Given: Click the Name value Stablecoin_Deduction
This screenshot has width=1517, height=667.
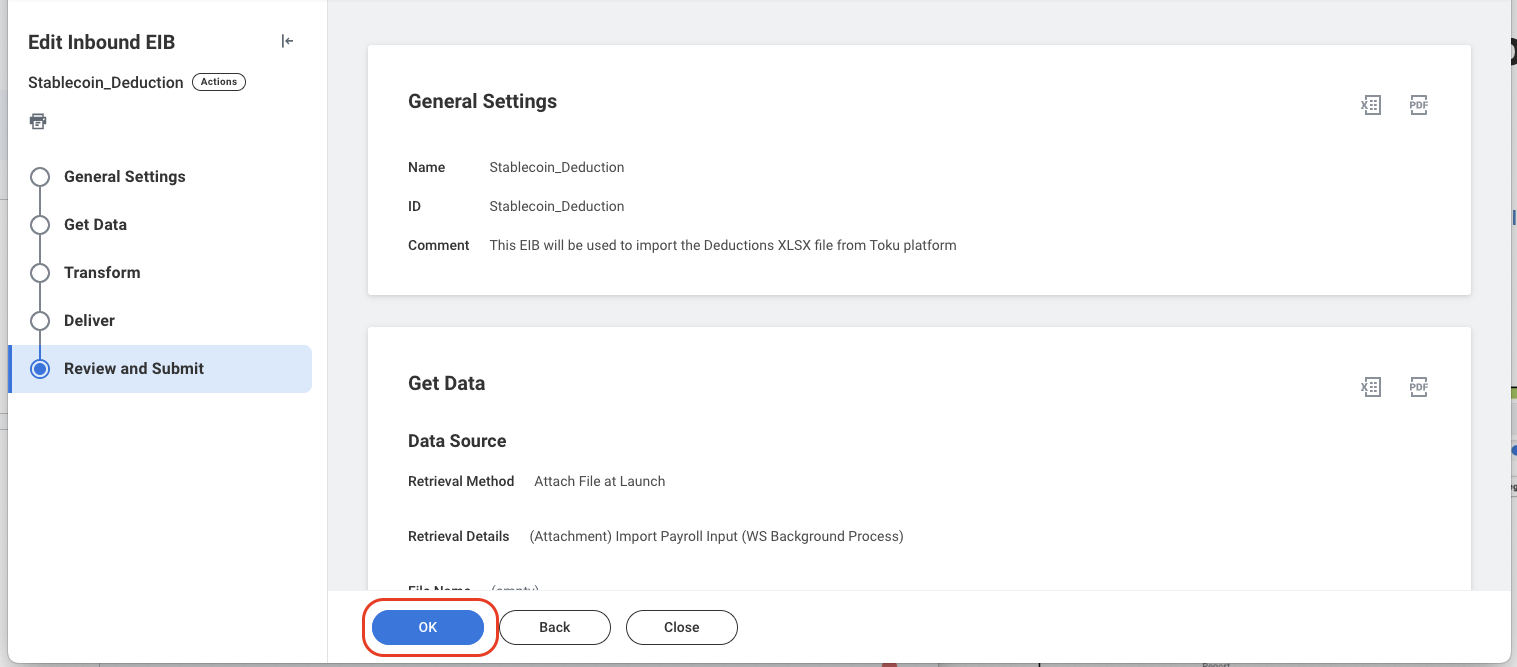Looking at the screenshot, I should click(557, 167).
